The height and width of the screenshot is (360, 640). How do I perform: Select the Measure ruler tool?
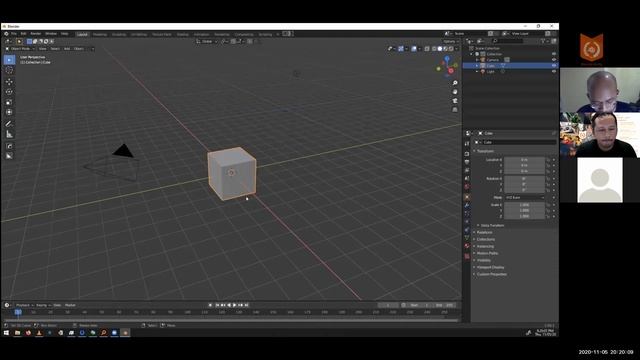coord(9,134)
